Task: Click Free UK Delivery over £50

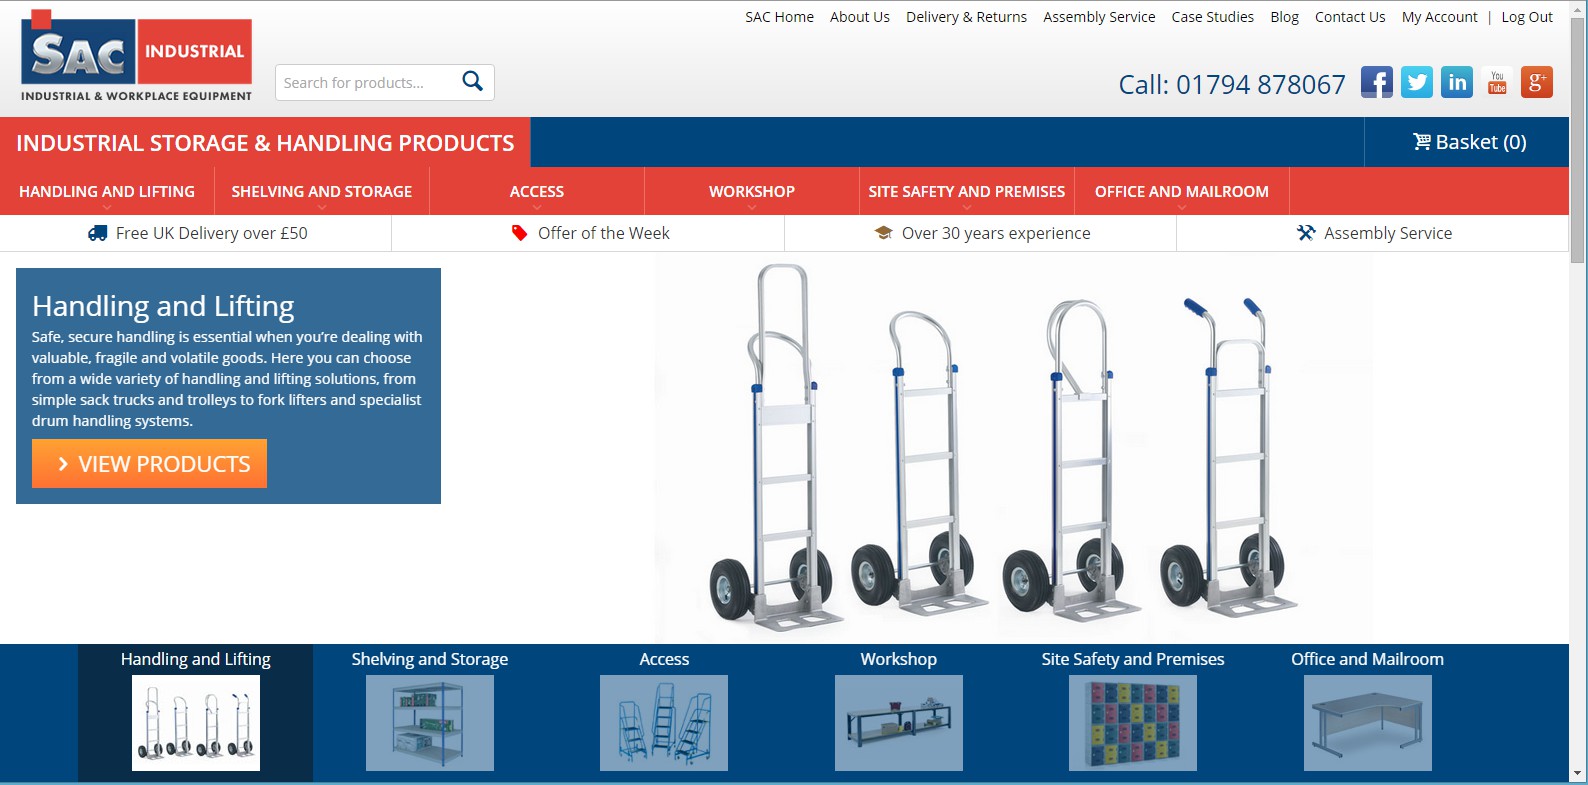Action: pyautogui.click(x=198, y=233)
